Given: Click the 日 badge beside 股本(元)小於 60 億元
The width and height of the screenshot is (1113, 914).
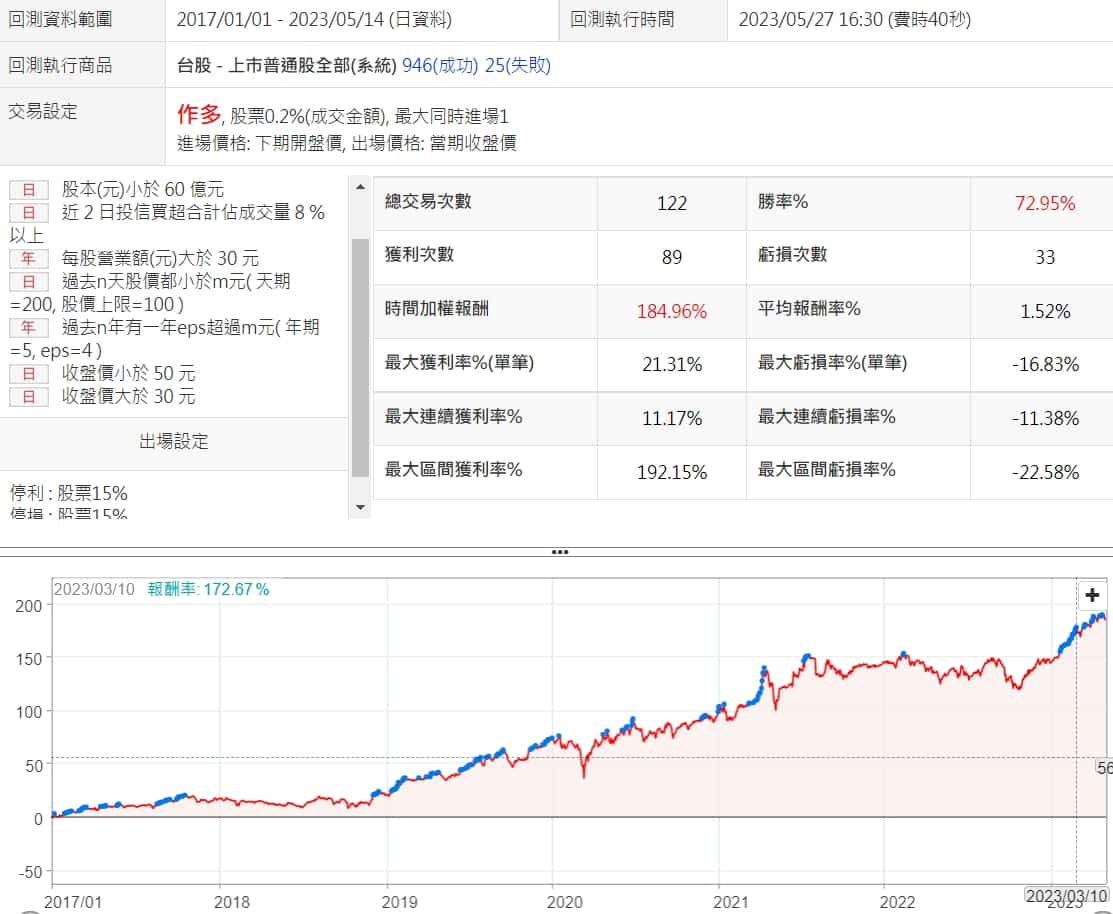Looking at the screenshot, I should click(x=29, y=189).
